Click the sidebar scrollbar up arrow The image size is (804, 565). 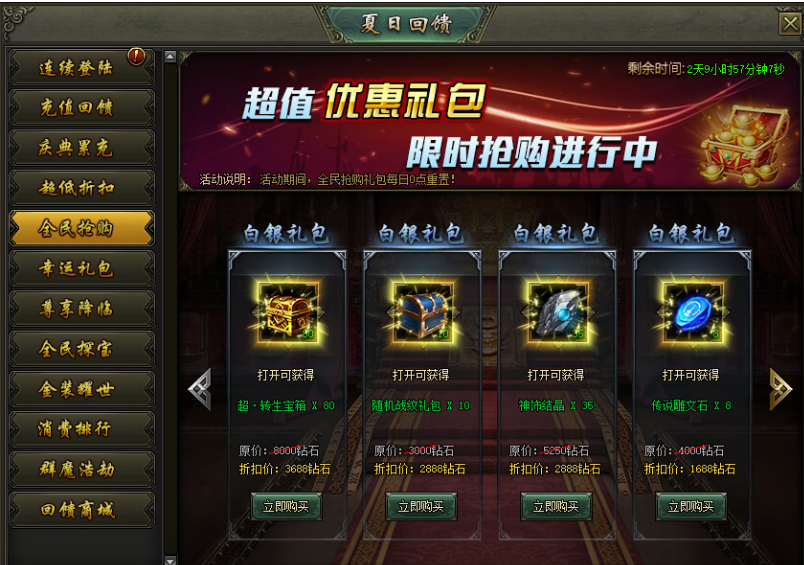[170, 56]
